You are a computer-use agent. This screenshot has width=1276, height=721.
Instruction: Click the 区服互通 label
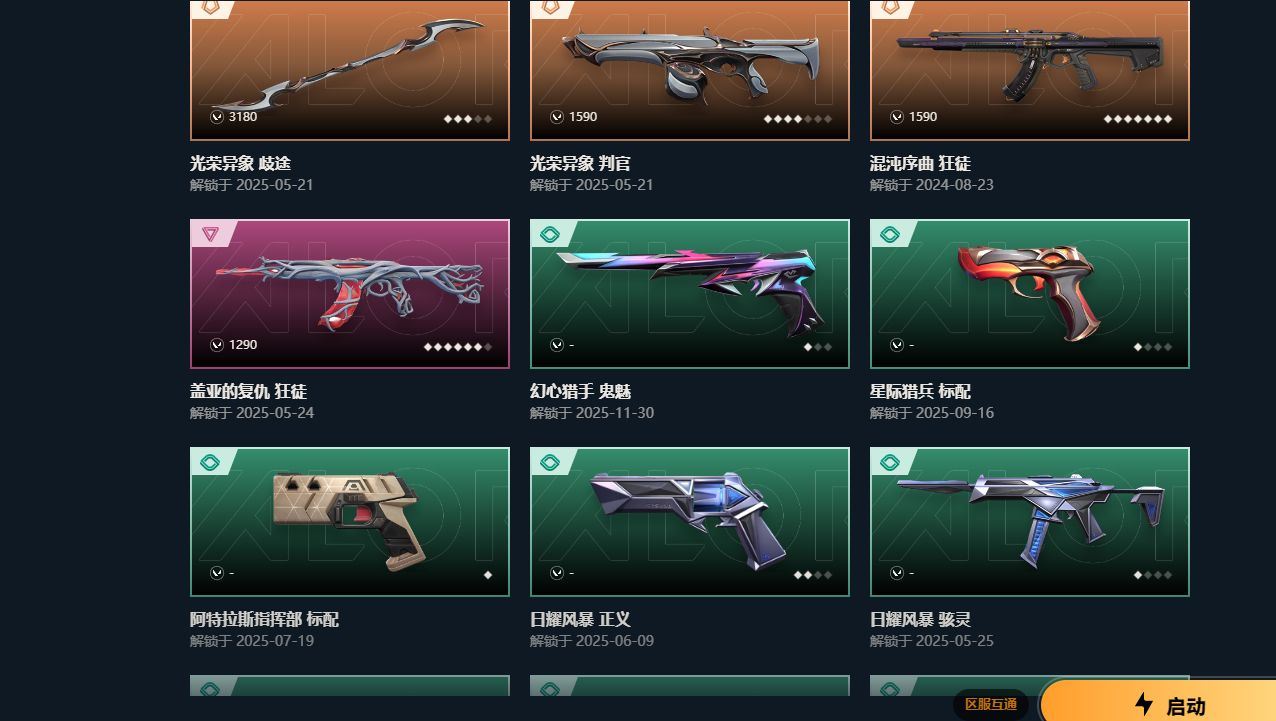coord(991,704)
